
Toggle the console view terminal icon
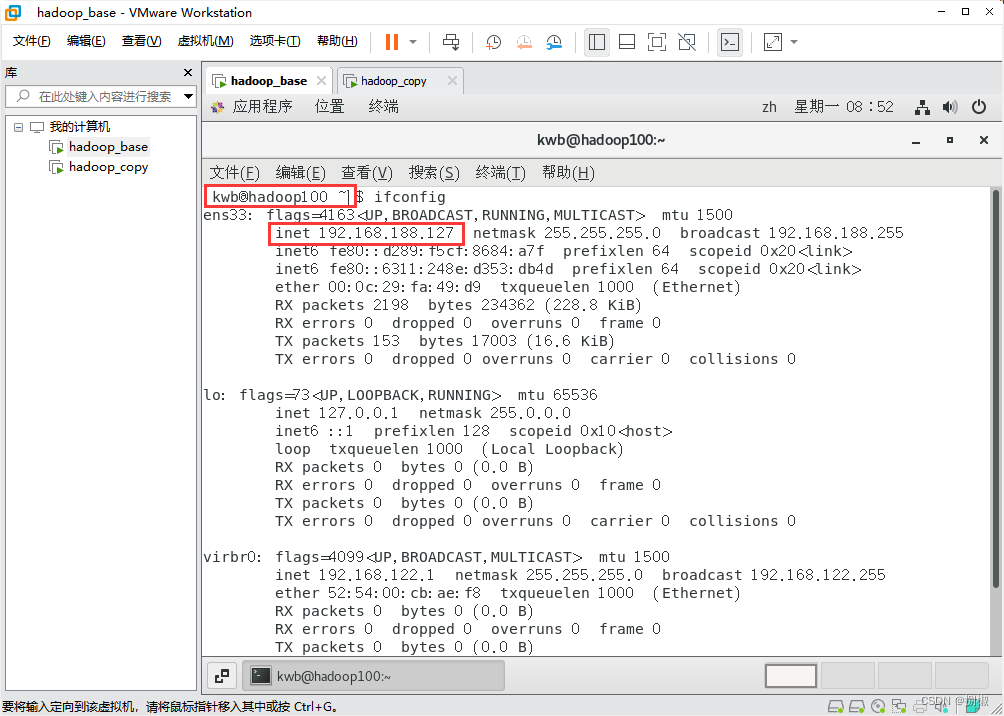[729, 42]
